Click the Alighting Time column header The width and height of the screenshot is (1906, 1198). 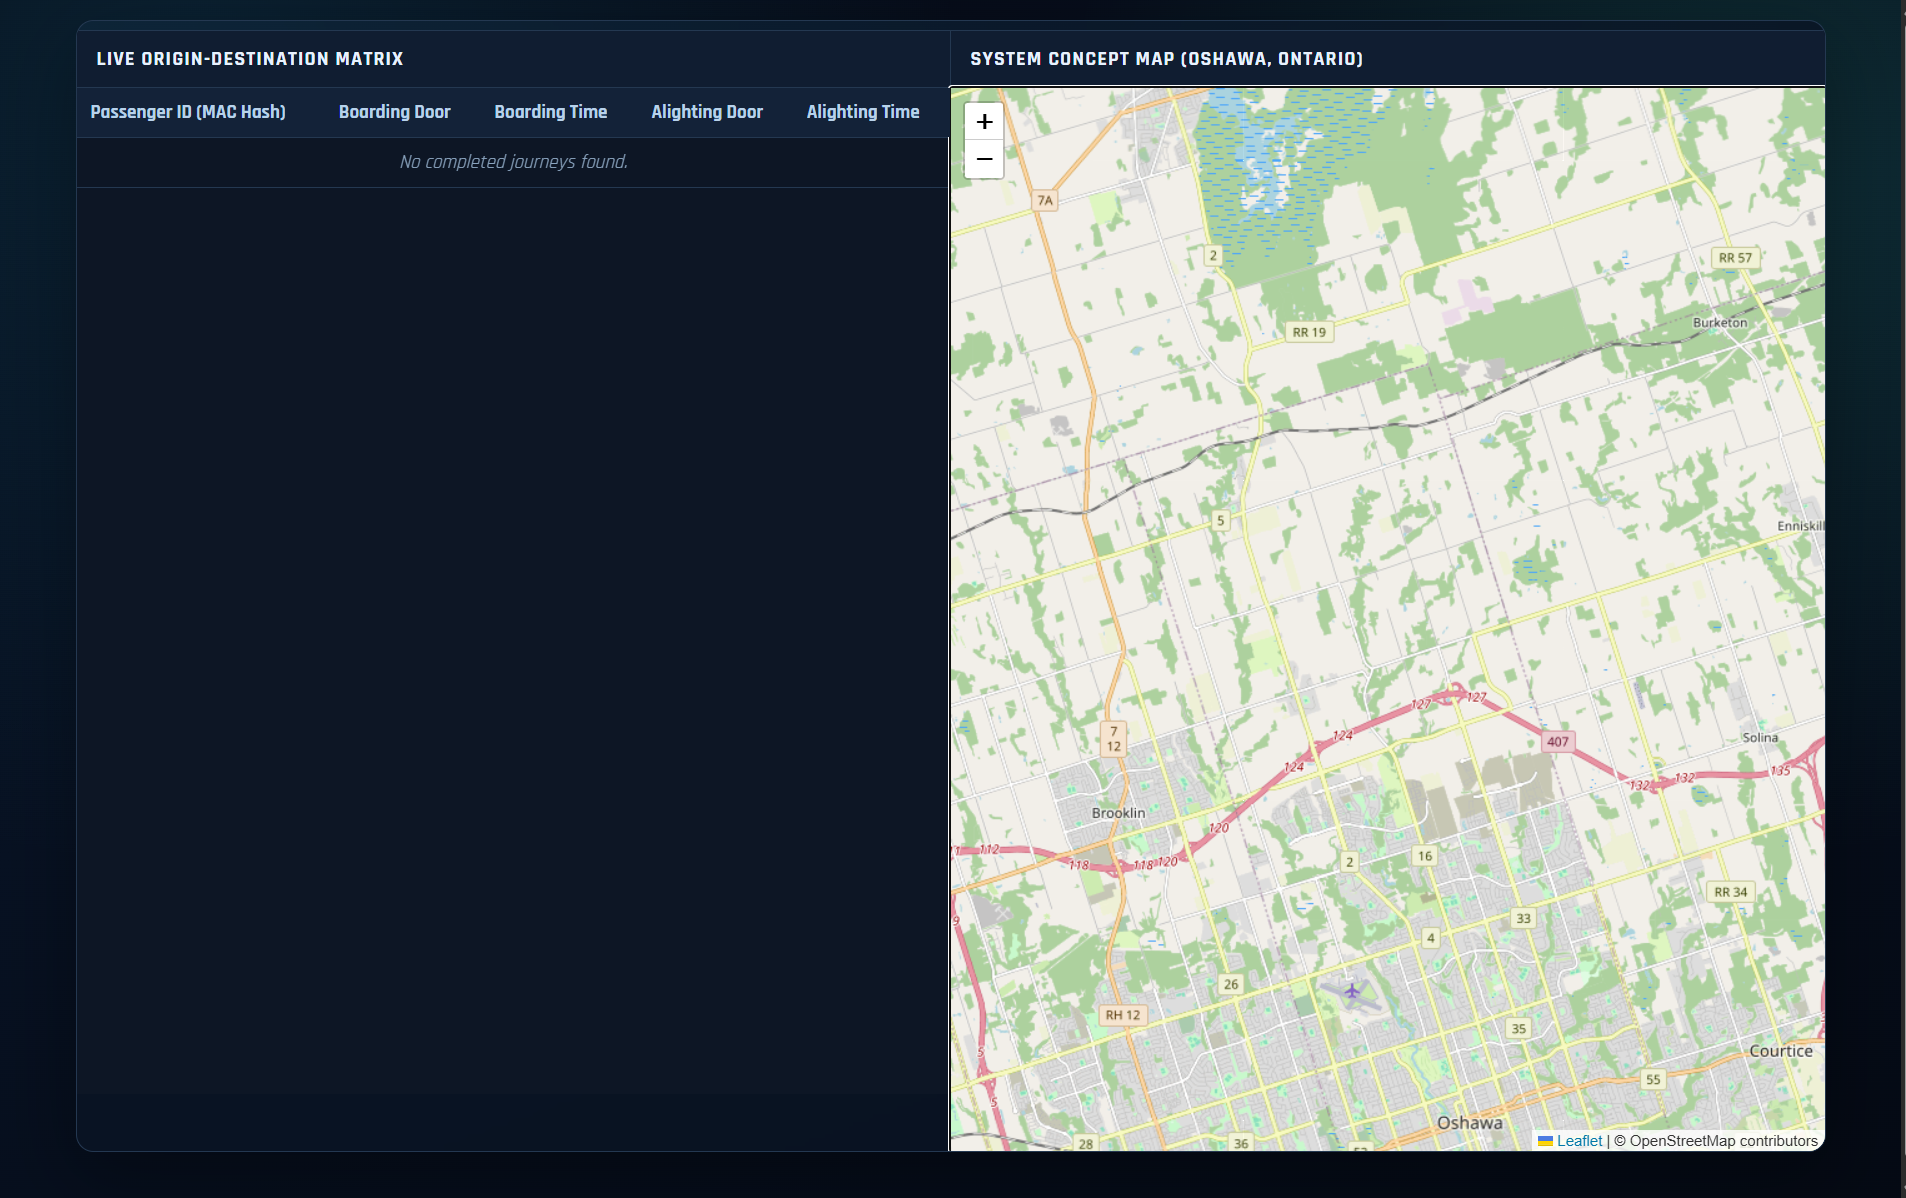tap(863, 112)
